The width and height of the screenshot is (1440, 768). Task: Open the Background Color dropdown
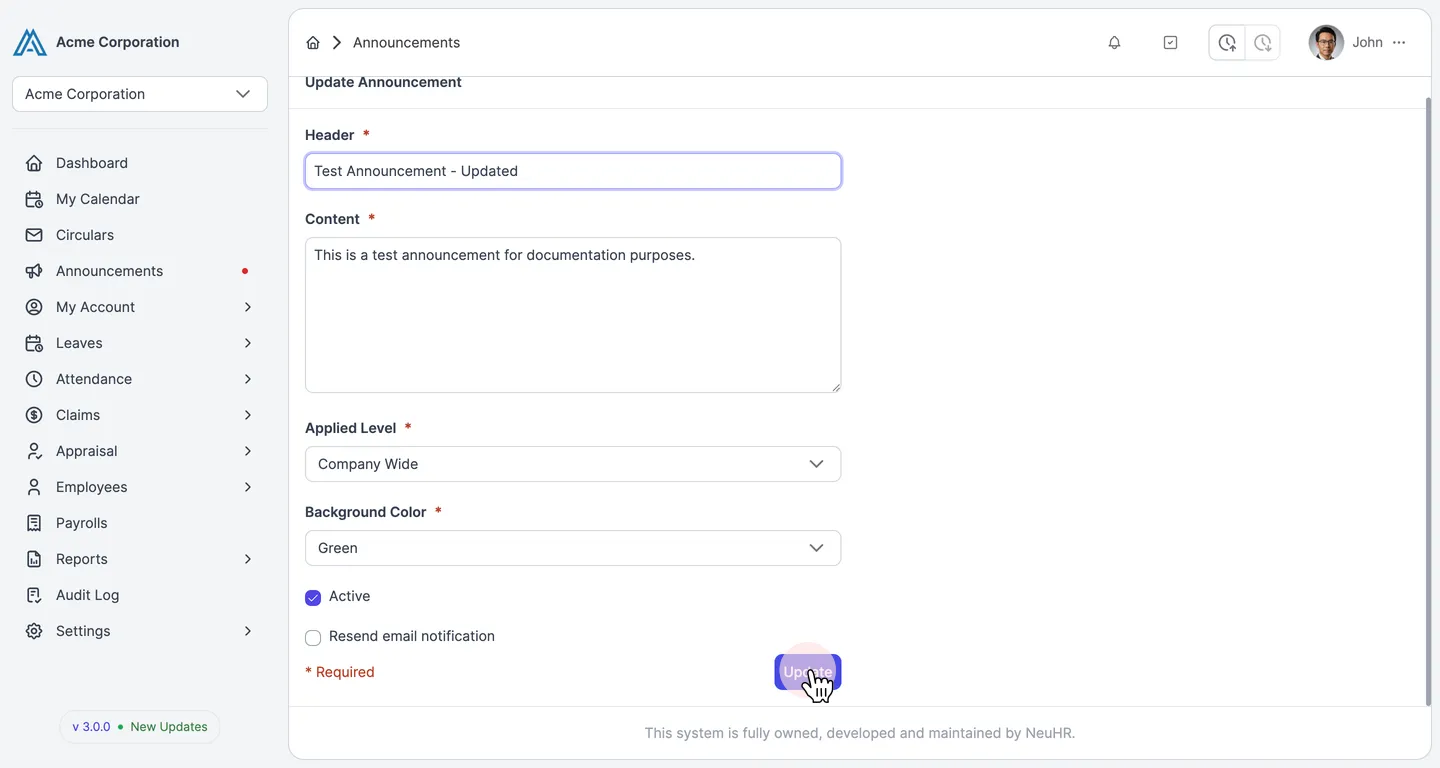(x=573, y=548)
